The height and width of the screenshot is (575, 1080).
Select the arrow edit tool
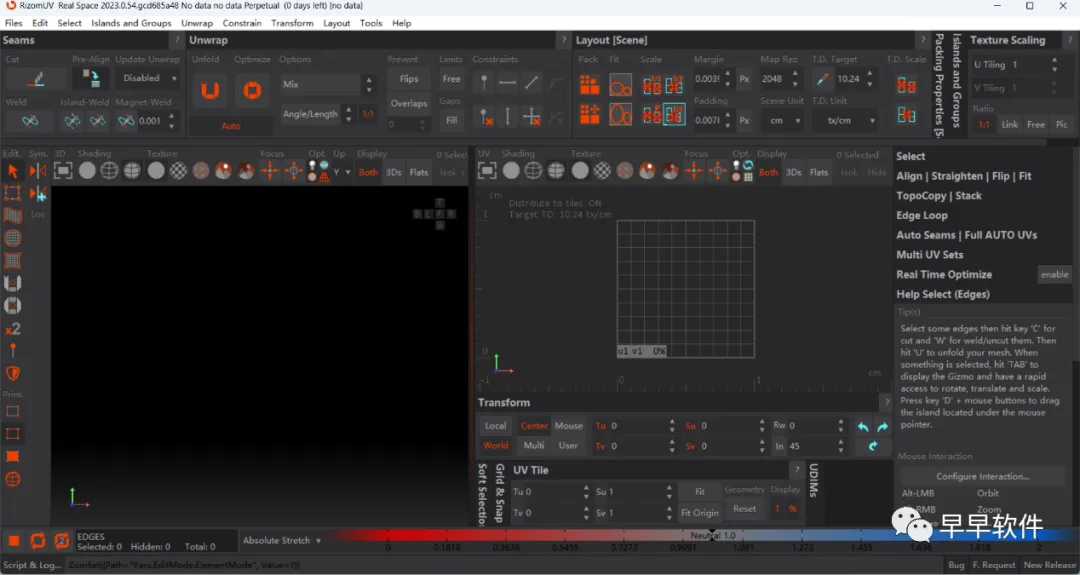(x=12, y=171)
